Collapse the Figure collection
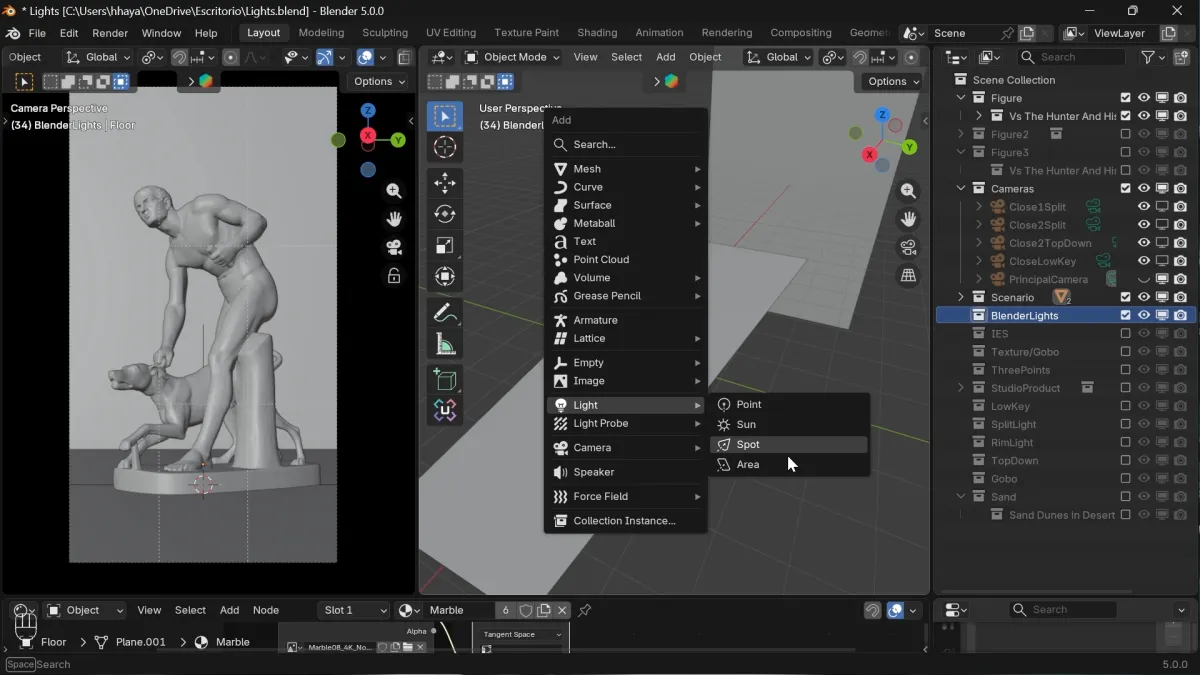The height and width of the screenshot is (675, 1200). pyautogui.click(x=961, y=98)
